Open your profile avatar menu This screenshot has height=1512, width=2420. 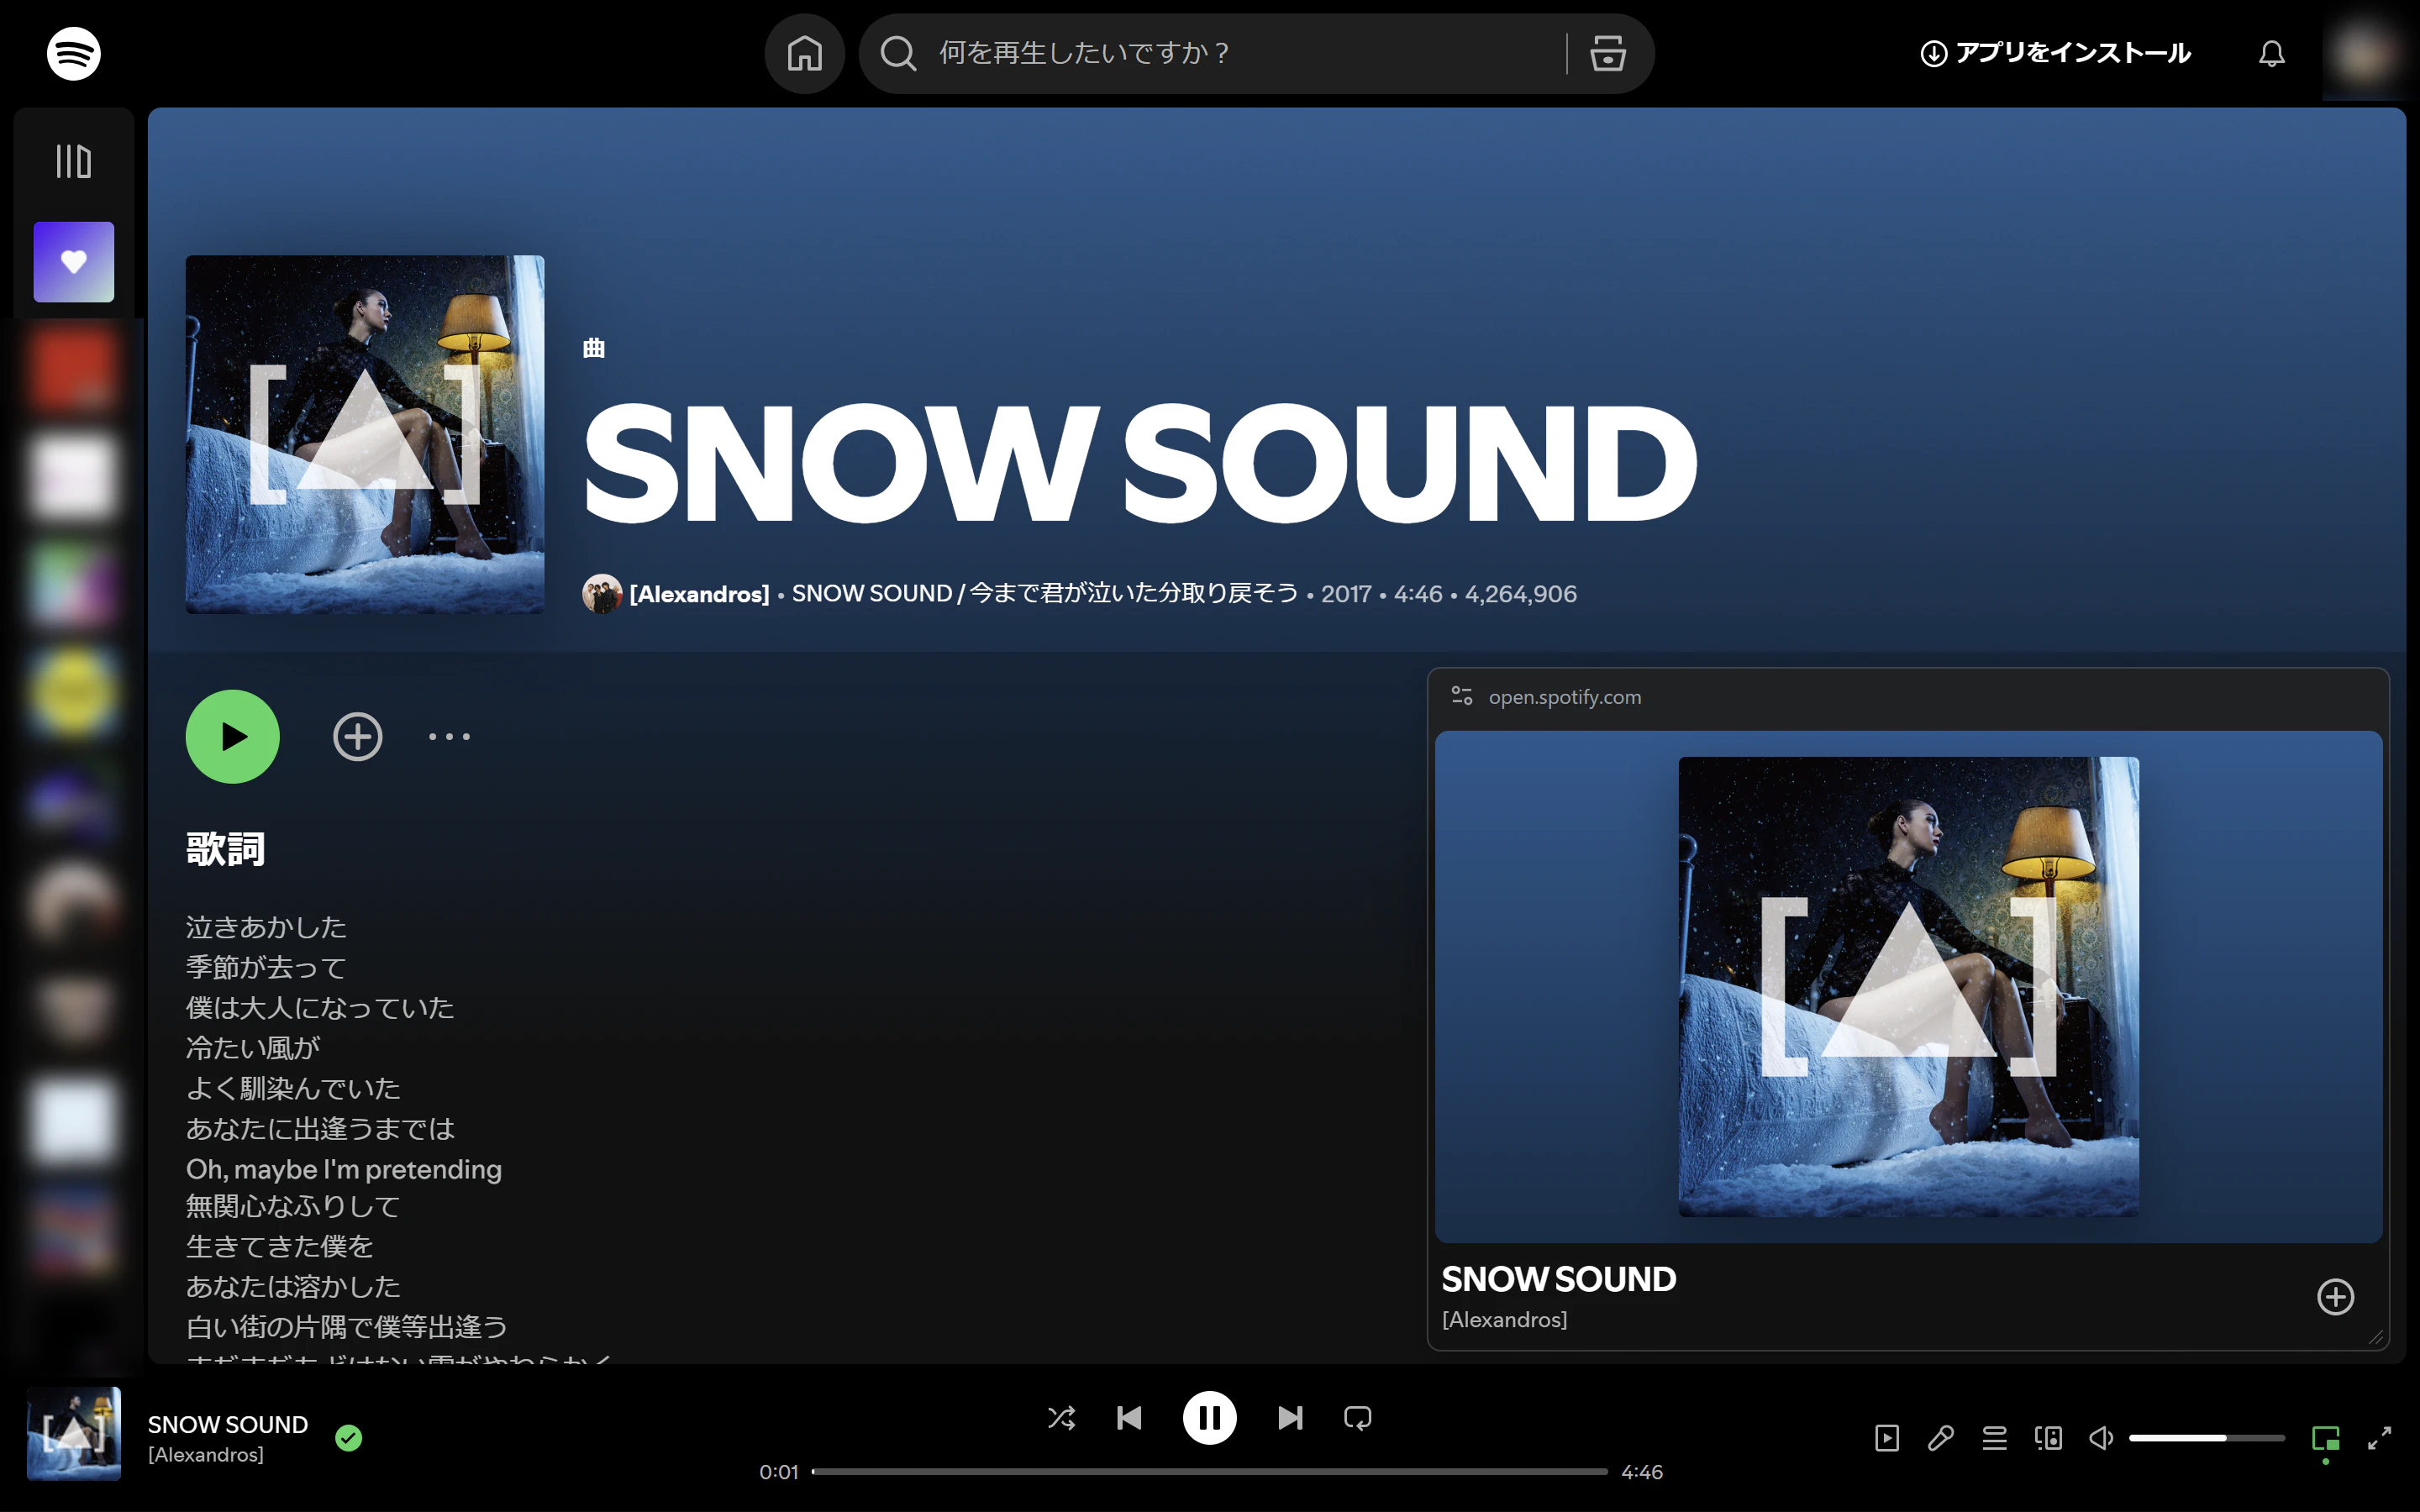tap(2364, 53)
